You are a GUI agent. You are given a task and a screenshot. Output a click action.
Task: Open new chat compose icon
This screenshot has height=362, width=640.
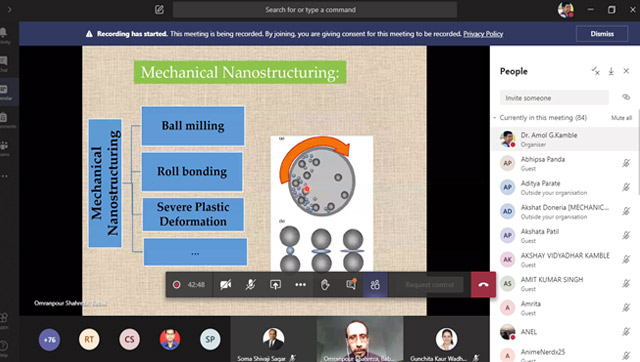click(x=159, y=9)
